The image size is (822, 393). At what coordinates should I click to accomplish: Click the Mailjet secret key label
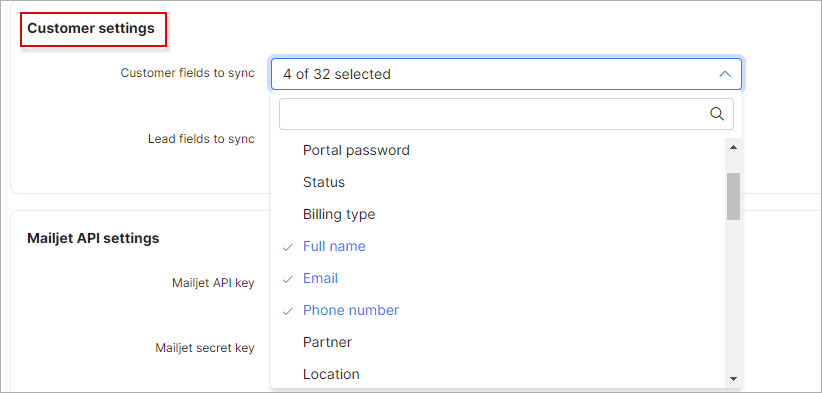[205, 348]
